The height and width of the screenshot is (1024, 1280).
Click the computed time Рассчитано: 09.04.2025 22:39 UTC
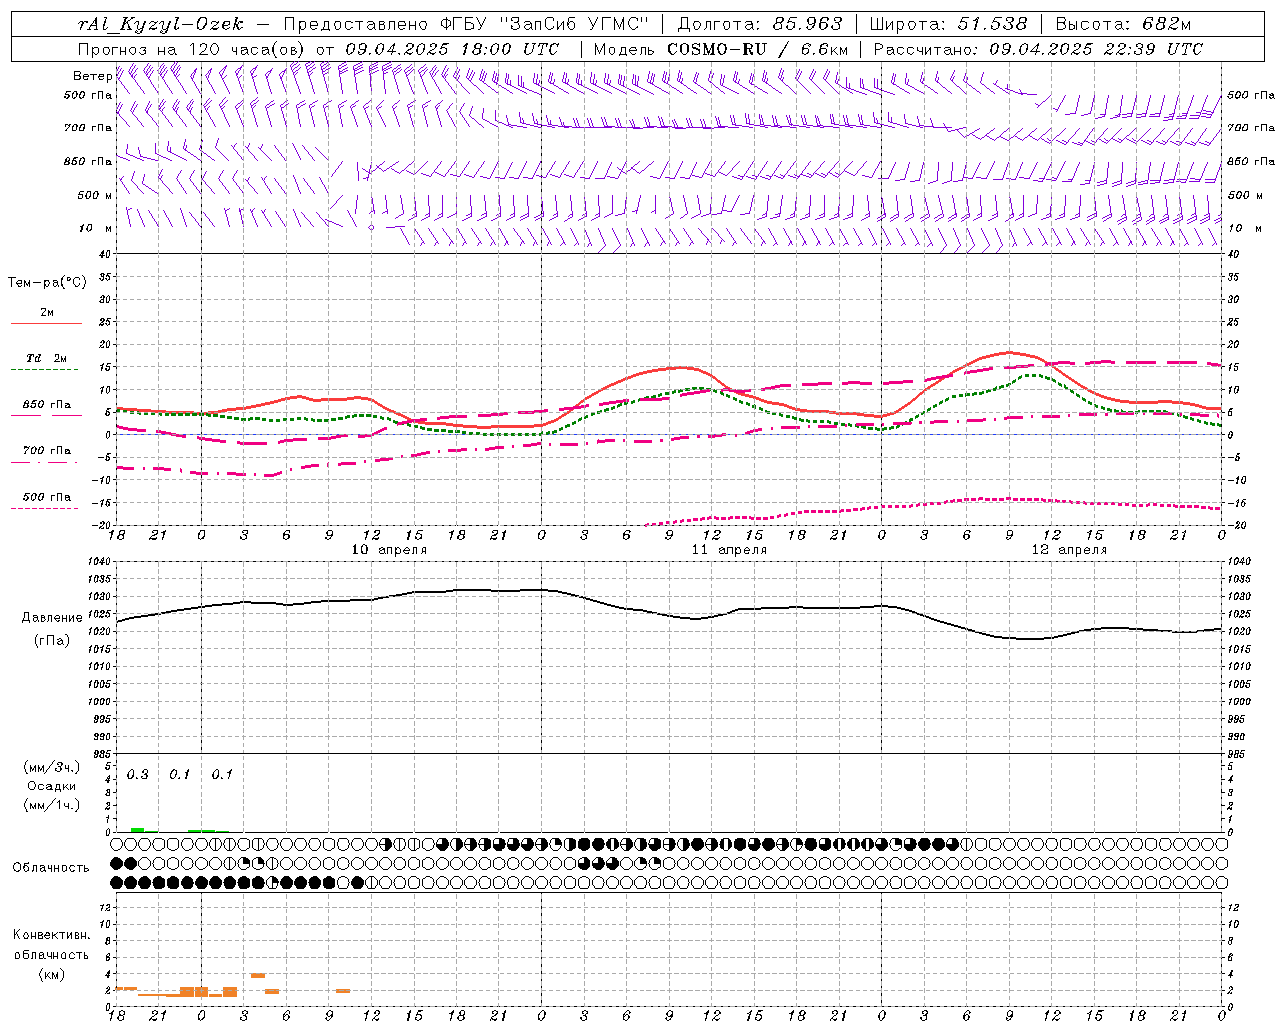1038,49
